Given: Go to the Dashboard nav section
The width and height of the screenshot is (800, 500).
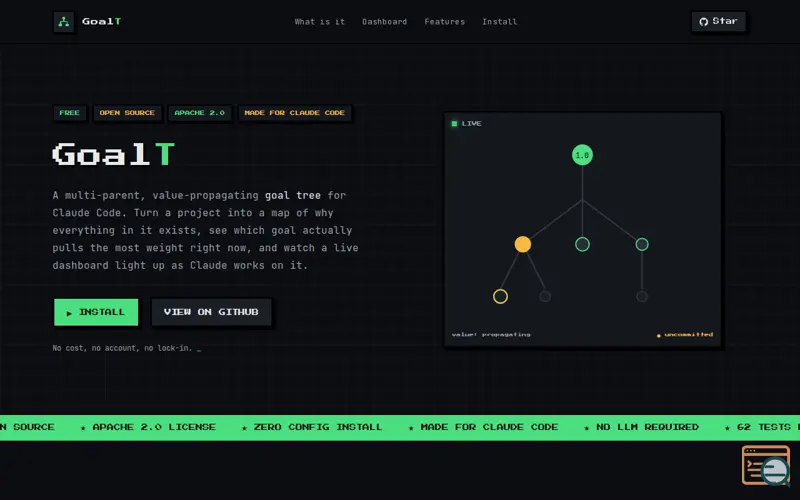Looking at the screenshot, I should pos(384,22).
